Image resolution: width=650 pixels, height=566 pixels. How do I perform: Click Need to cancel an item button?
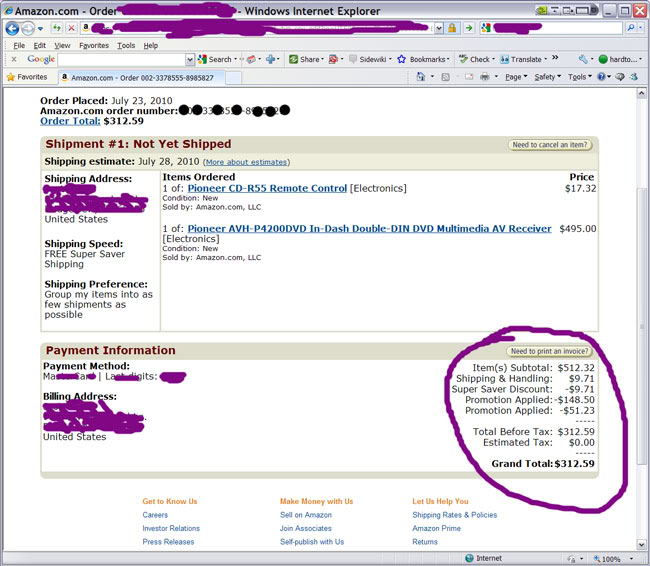click(x=550, y=145)
